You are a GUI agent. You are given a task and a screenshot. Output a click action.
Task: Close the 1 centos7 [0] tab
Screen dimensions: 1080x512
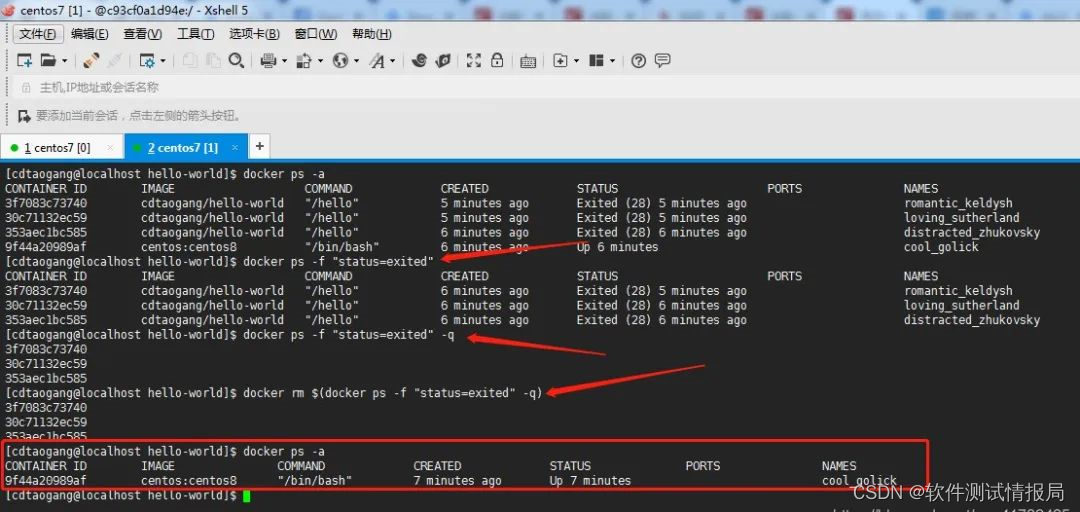click(x=110, y=147)
